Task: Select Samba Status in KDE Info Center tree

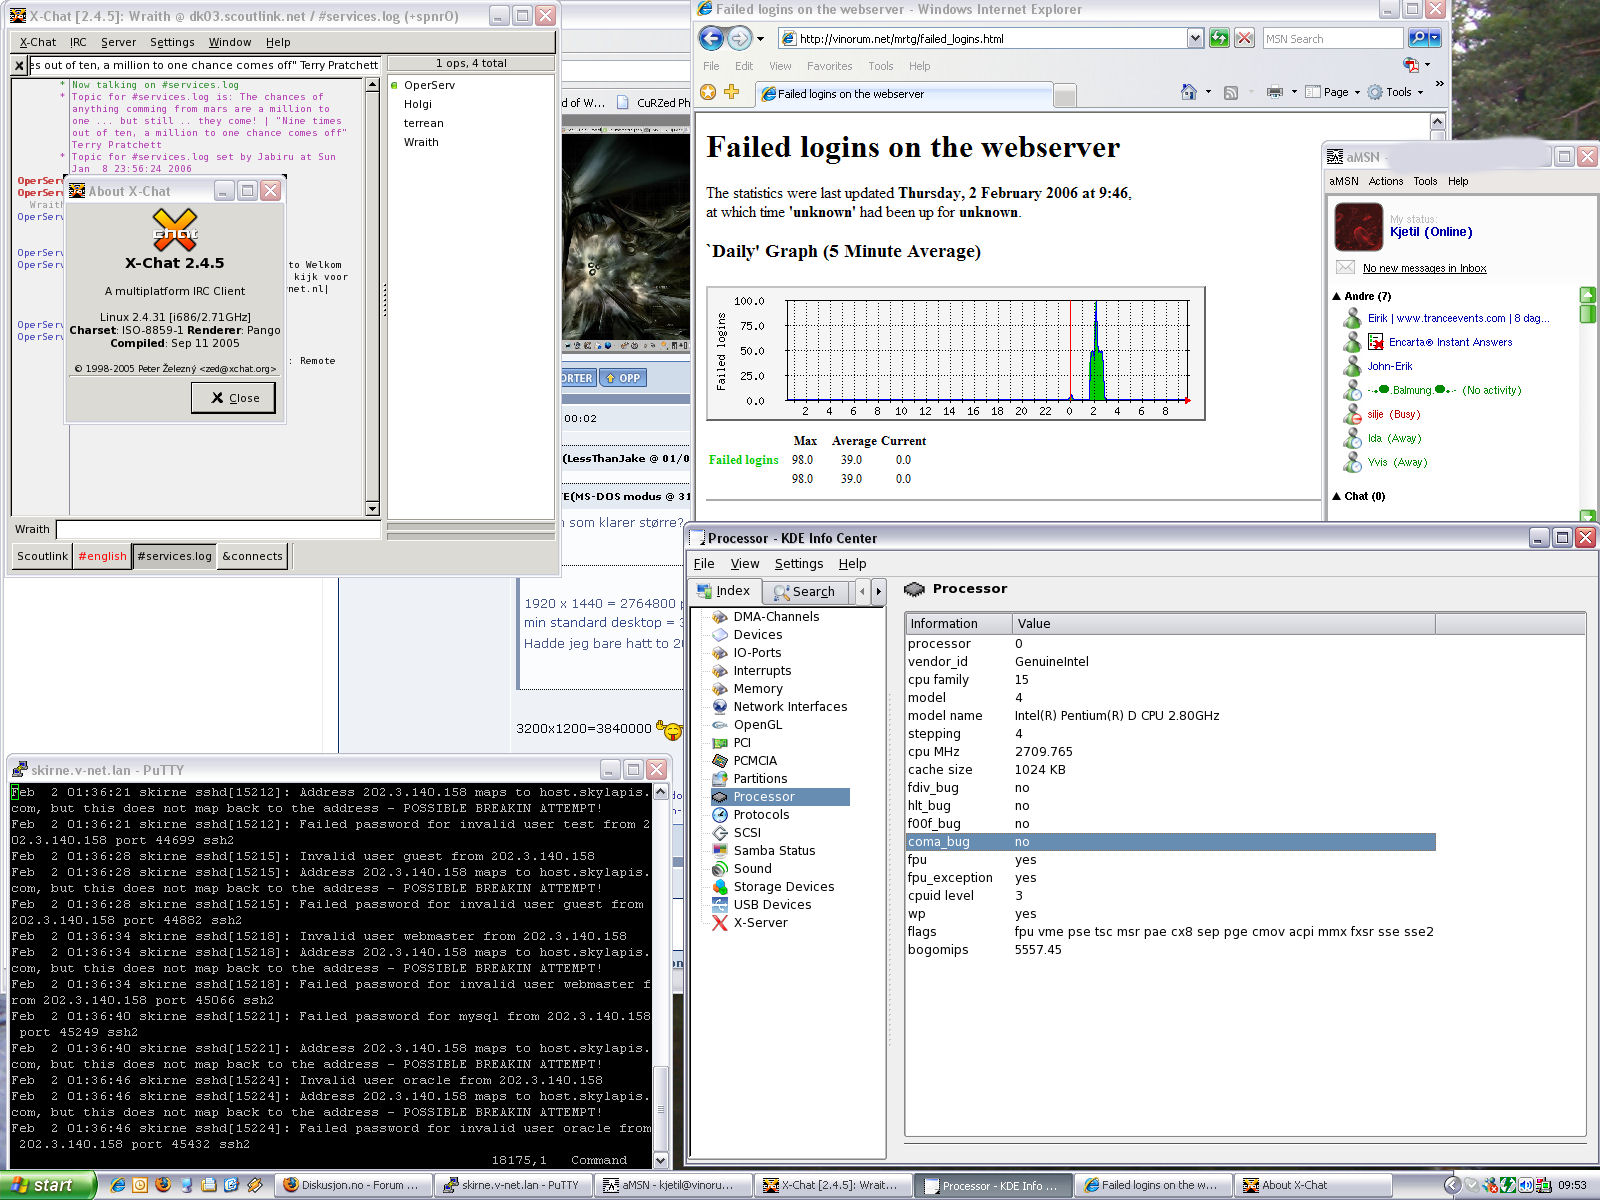Action: tap(774, 850)
